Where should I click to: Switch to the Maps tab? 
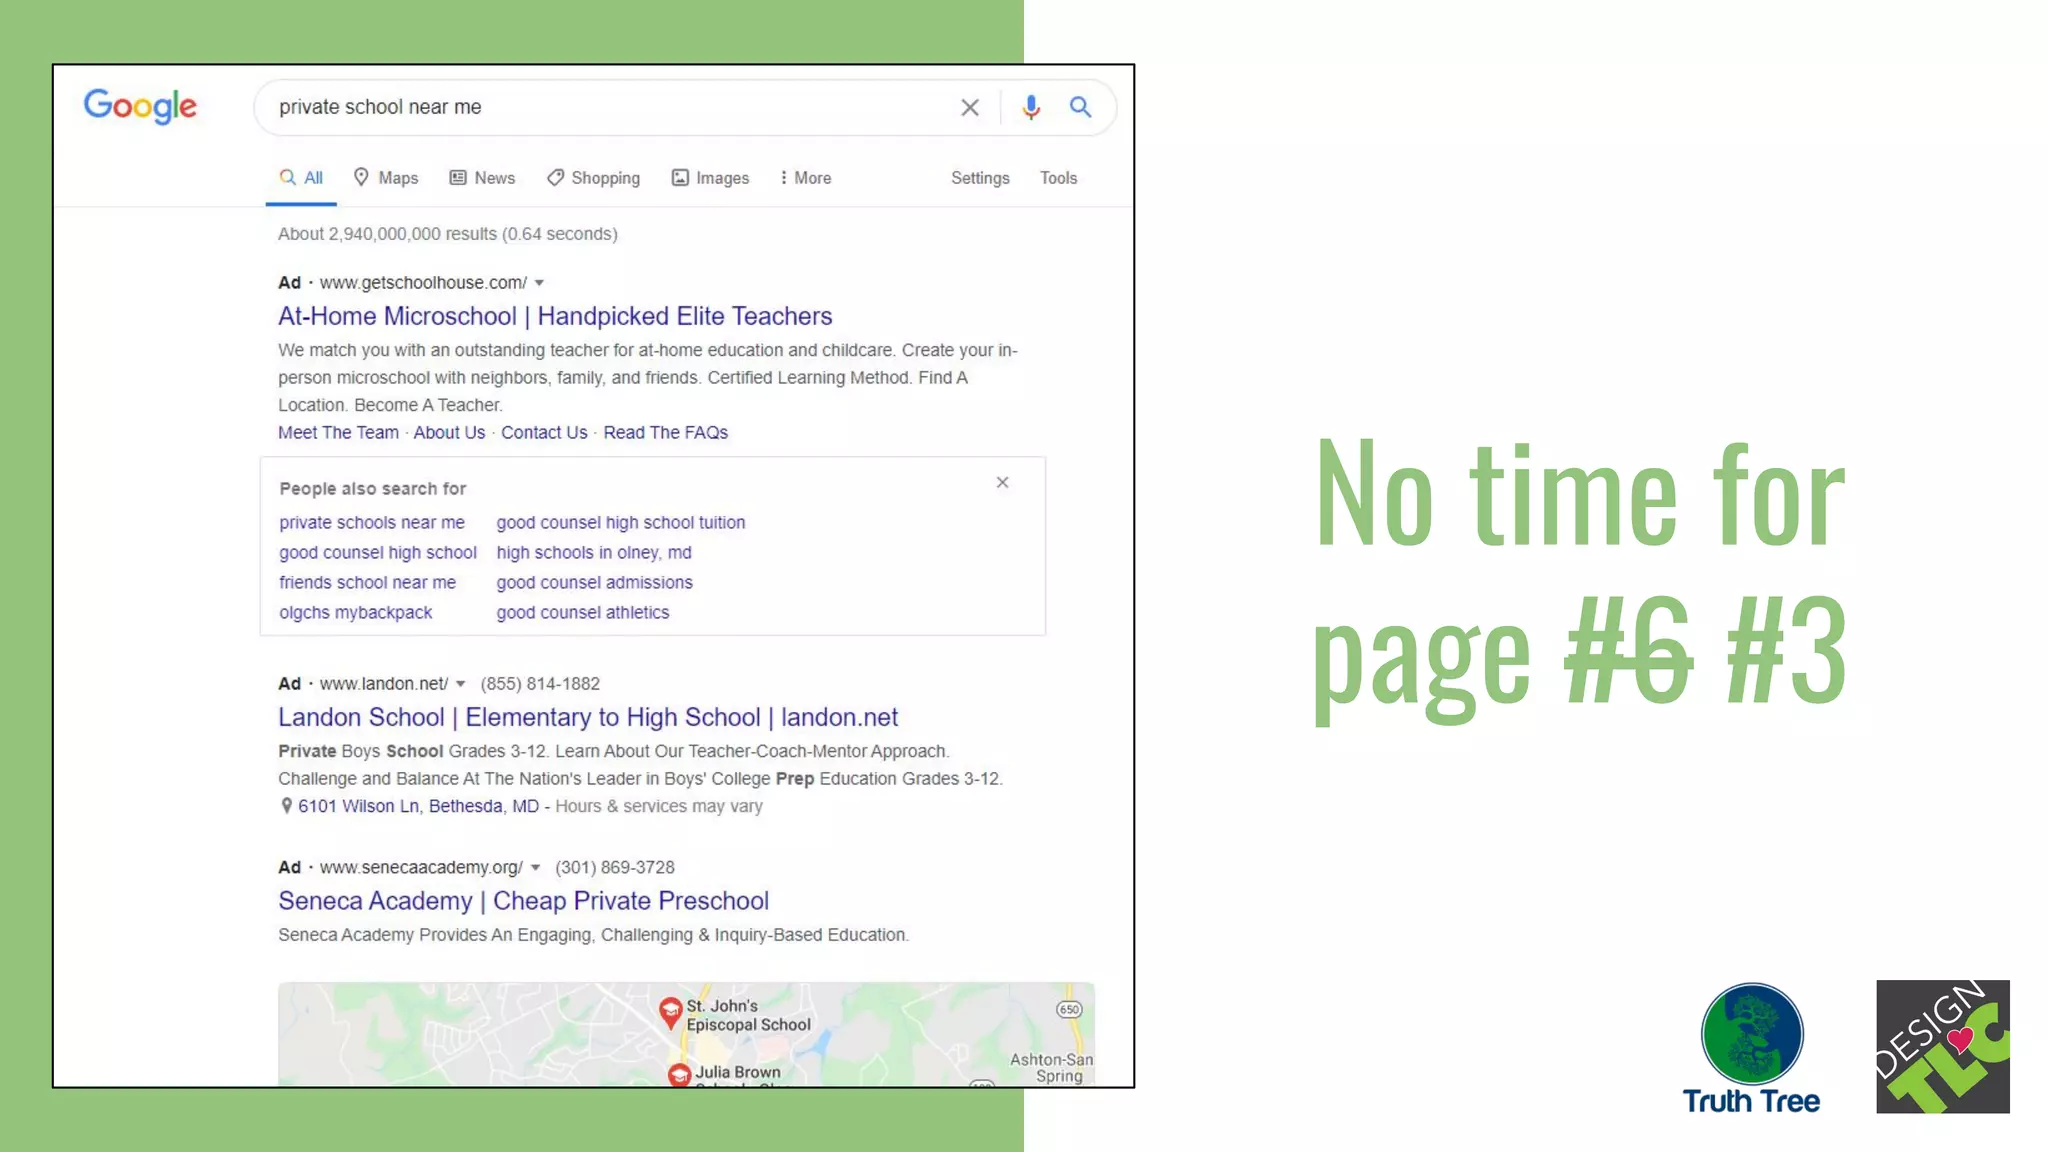pos(386,178)
